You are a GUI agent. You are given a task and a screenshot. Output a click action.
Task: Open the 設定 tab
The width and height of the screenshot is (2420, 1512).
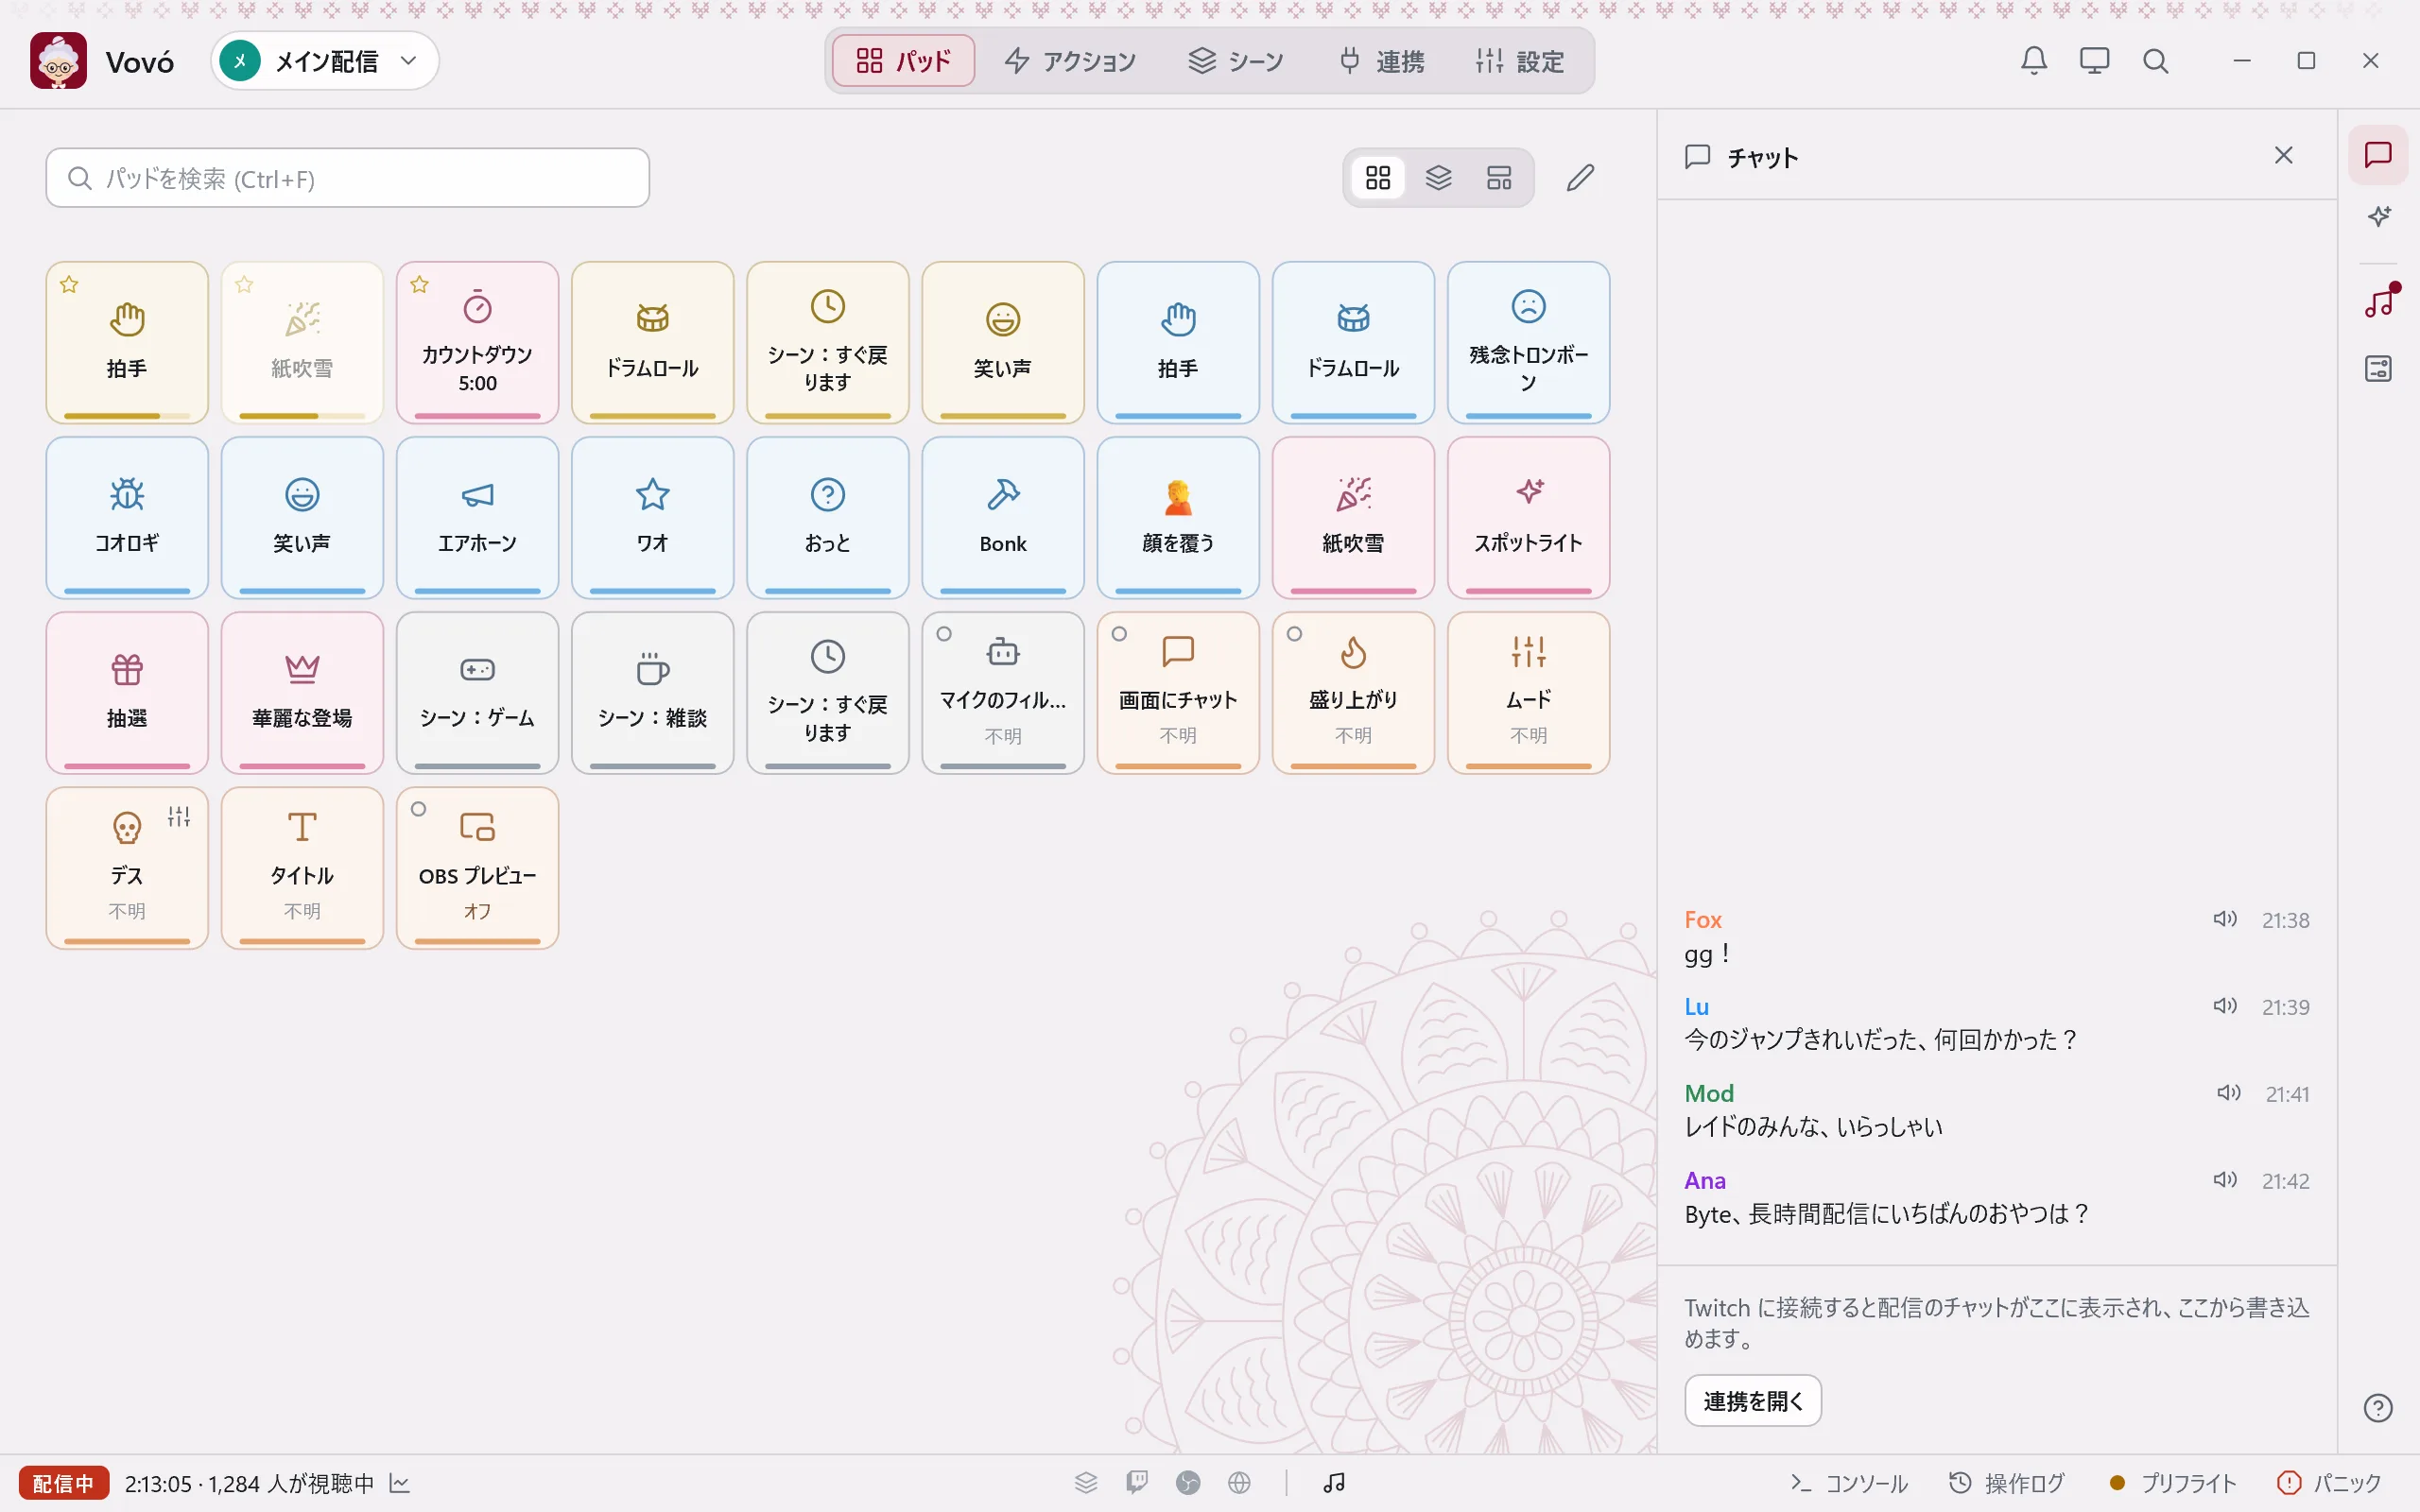pos(1520,61)
